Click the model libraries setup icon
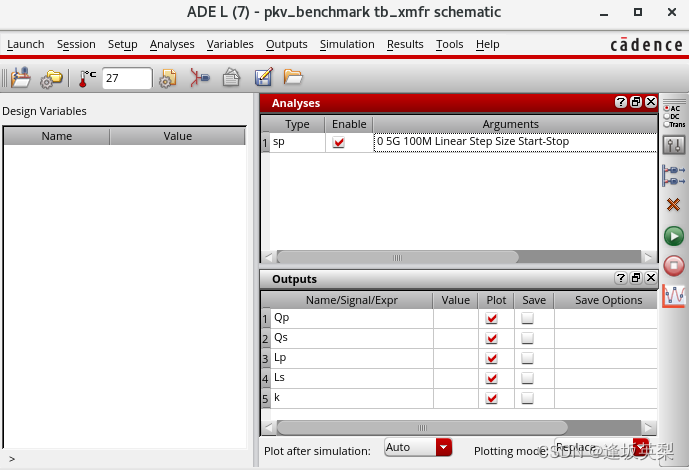This screenshot has height=470, width=689. click(x=167, y=79)
